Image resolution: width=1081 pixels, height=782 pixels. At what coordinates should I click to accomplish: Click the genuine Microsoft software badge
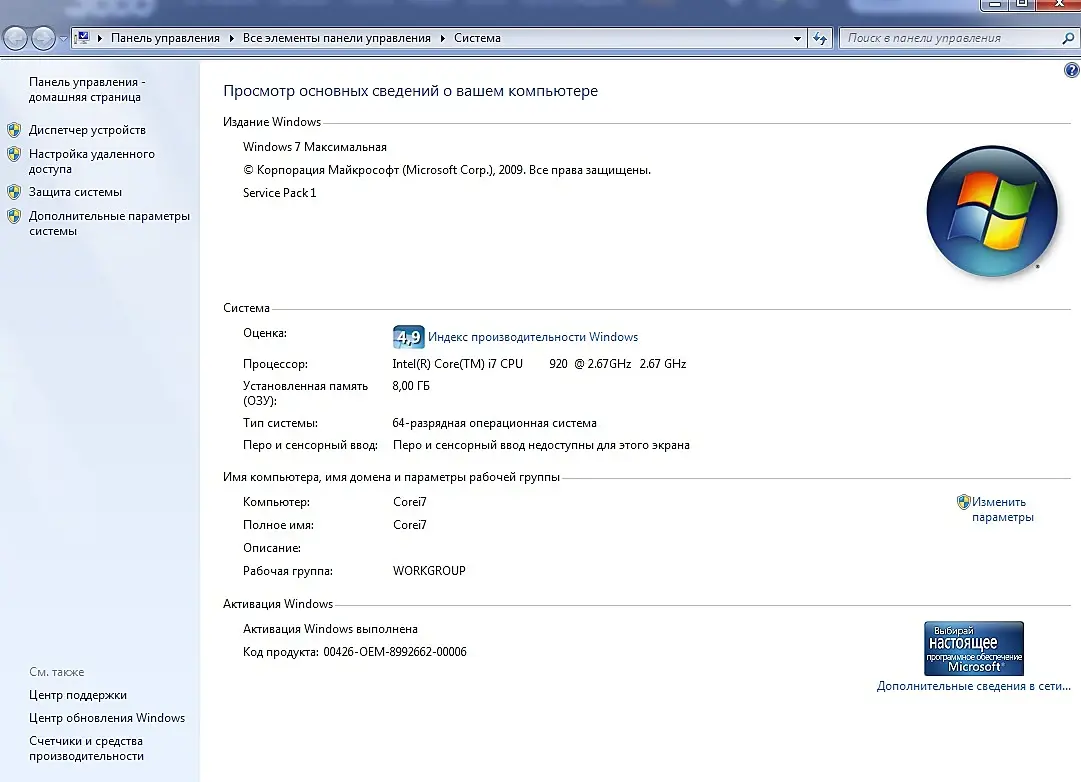click(973, 648)
